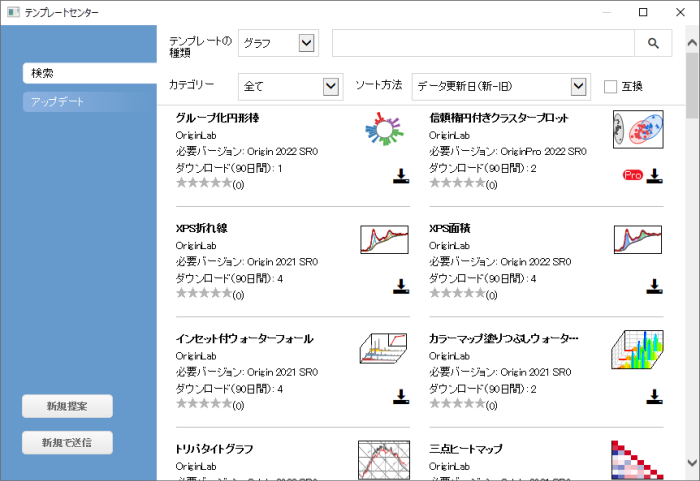Viewport: 700px width, 481px height.
Task: Open the XPS折れ線 title
Action: 202,228
